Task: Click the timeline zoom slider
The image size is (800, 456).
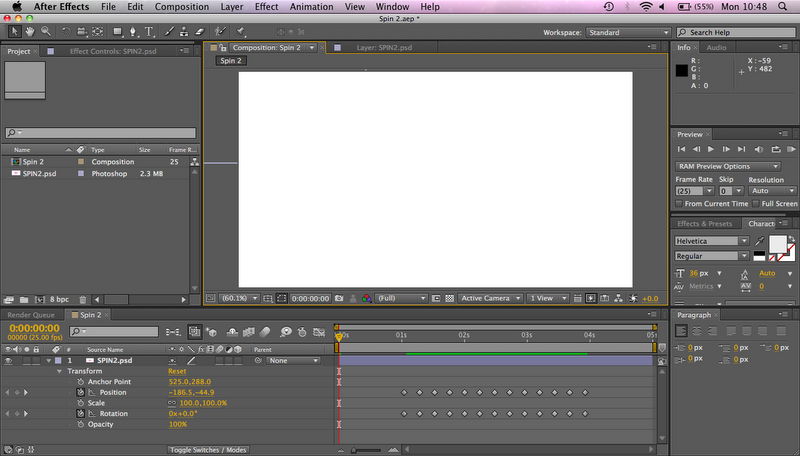Action: [366, 450]
